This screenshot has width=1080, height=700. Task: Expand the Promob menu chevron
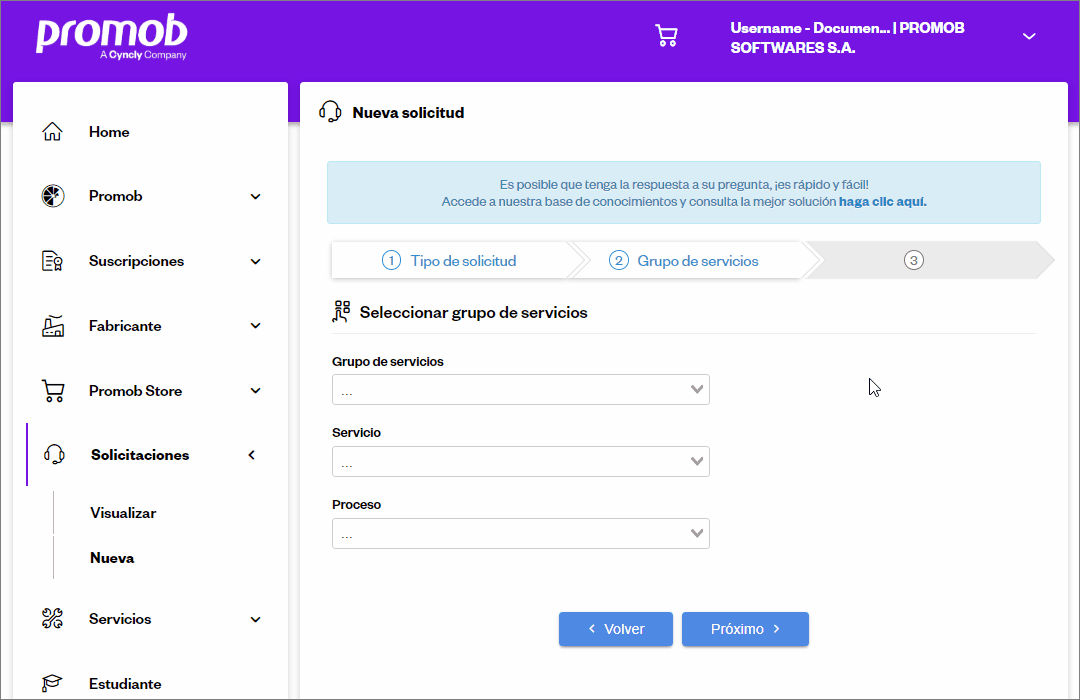tap(256, 196)
